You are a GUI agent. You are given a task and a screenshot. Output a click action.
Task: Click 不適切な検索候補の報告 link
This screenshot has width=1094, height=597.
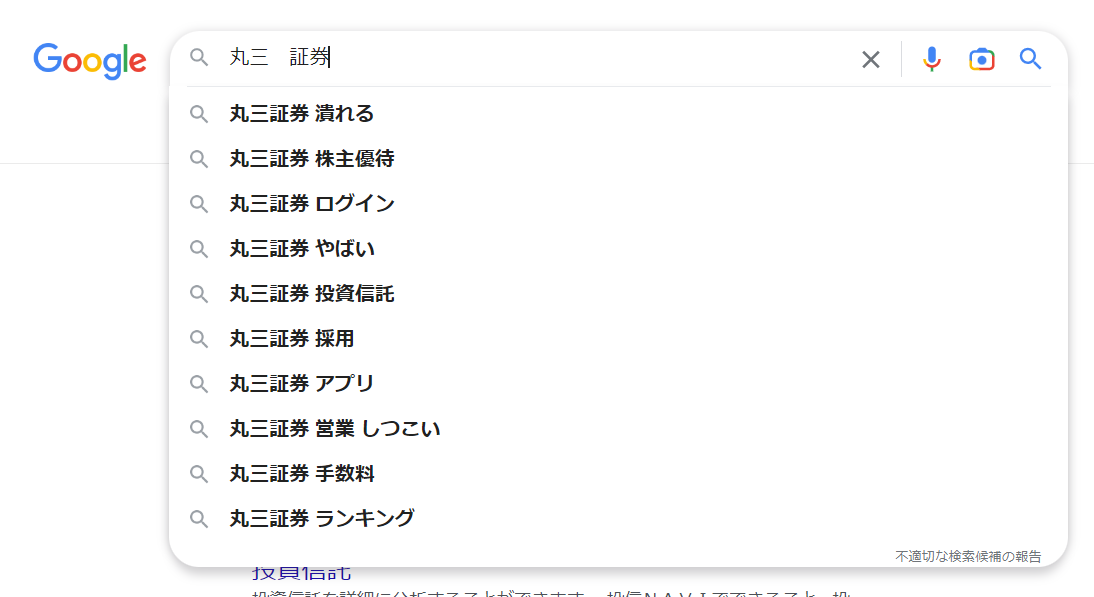click(x=968, y=557)
